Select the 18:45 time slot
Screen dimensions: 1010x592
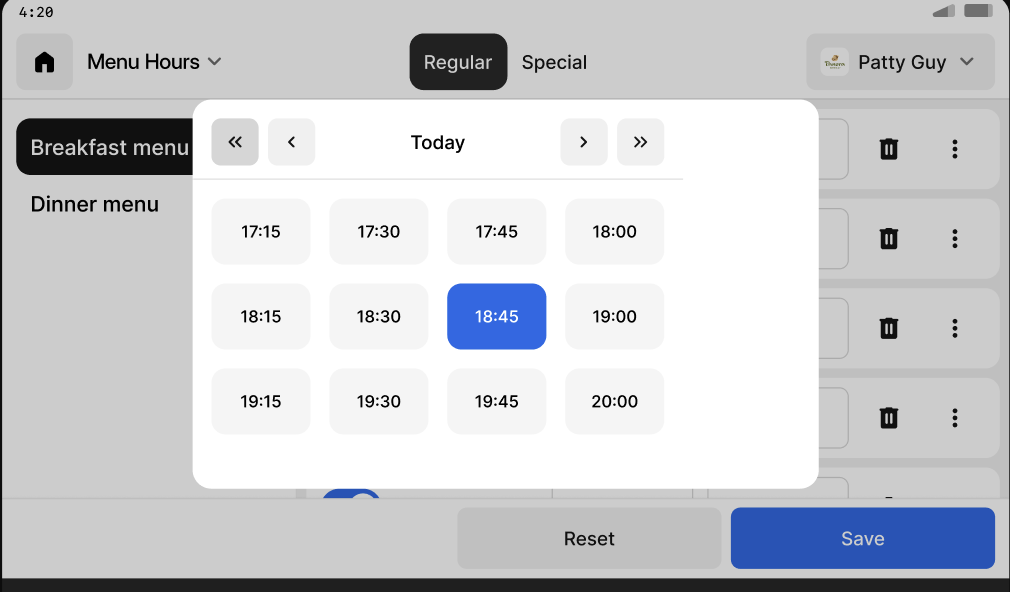(x=496, y=317)
